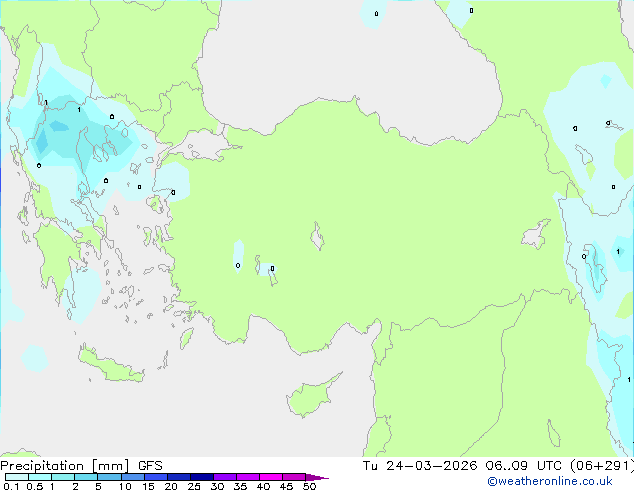The image size is (634, 490).
Task: Click the 30–35 mm legend swatch
Action: 225,477
